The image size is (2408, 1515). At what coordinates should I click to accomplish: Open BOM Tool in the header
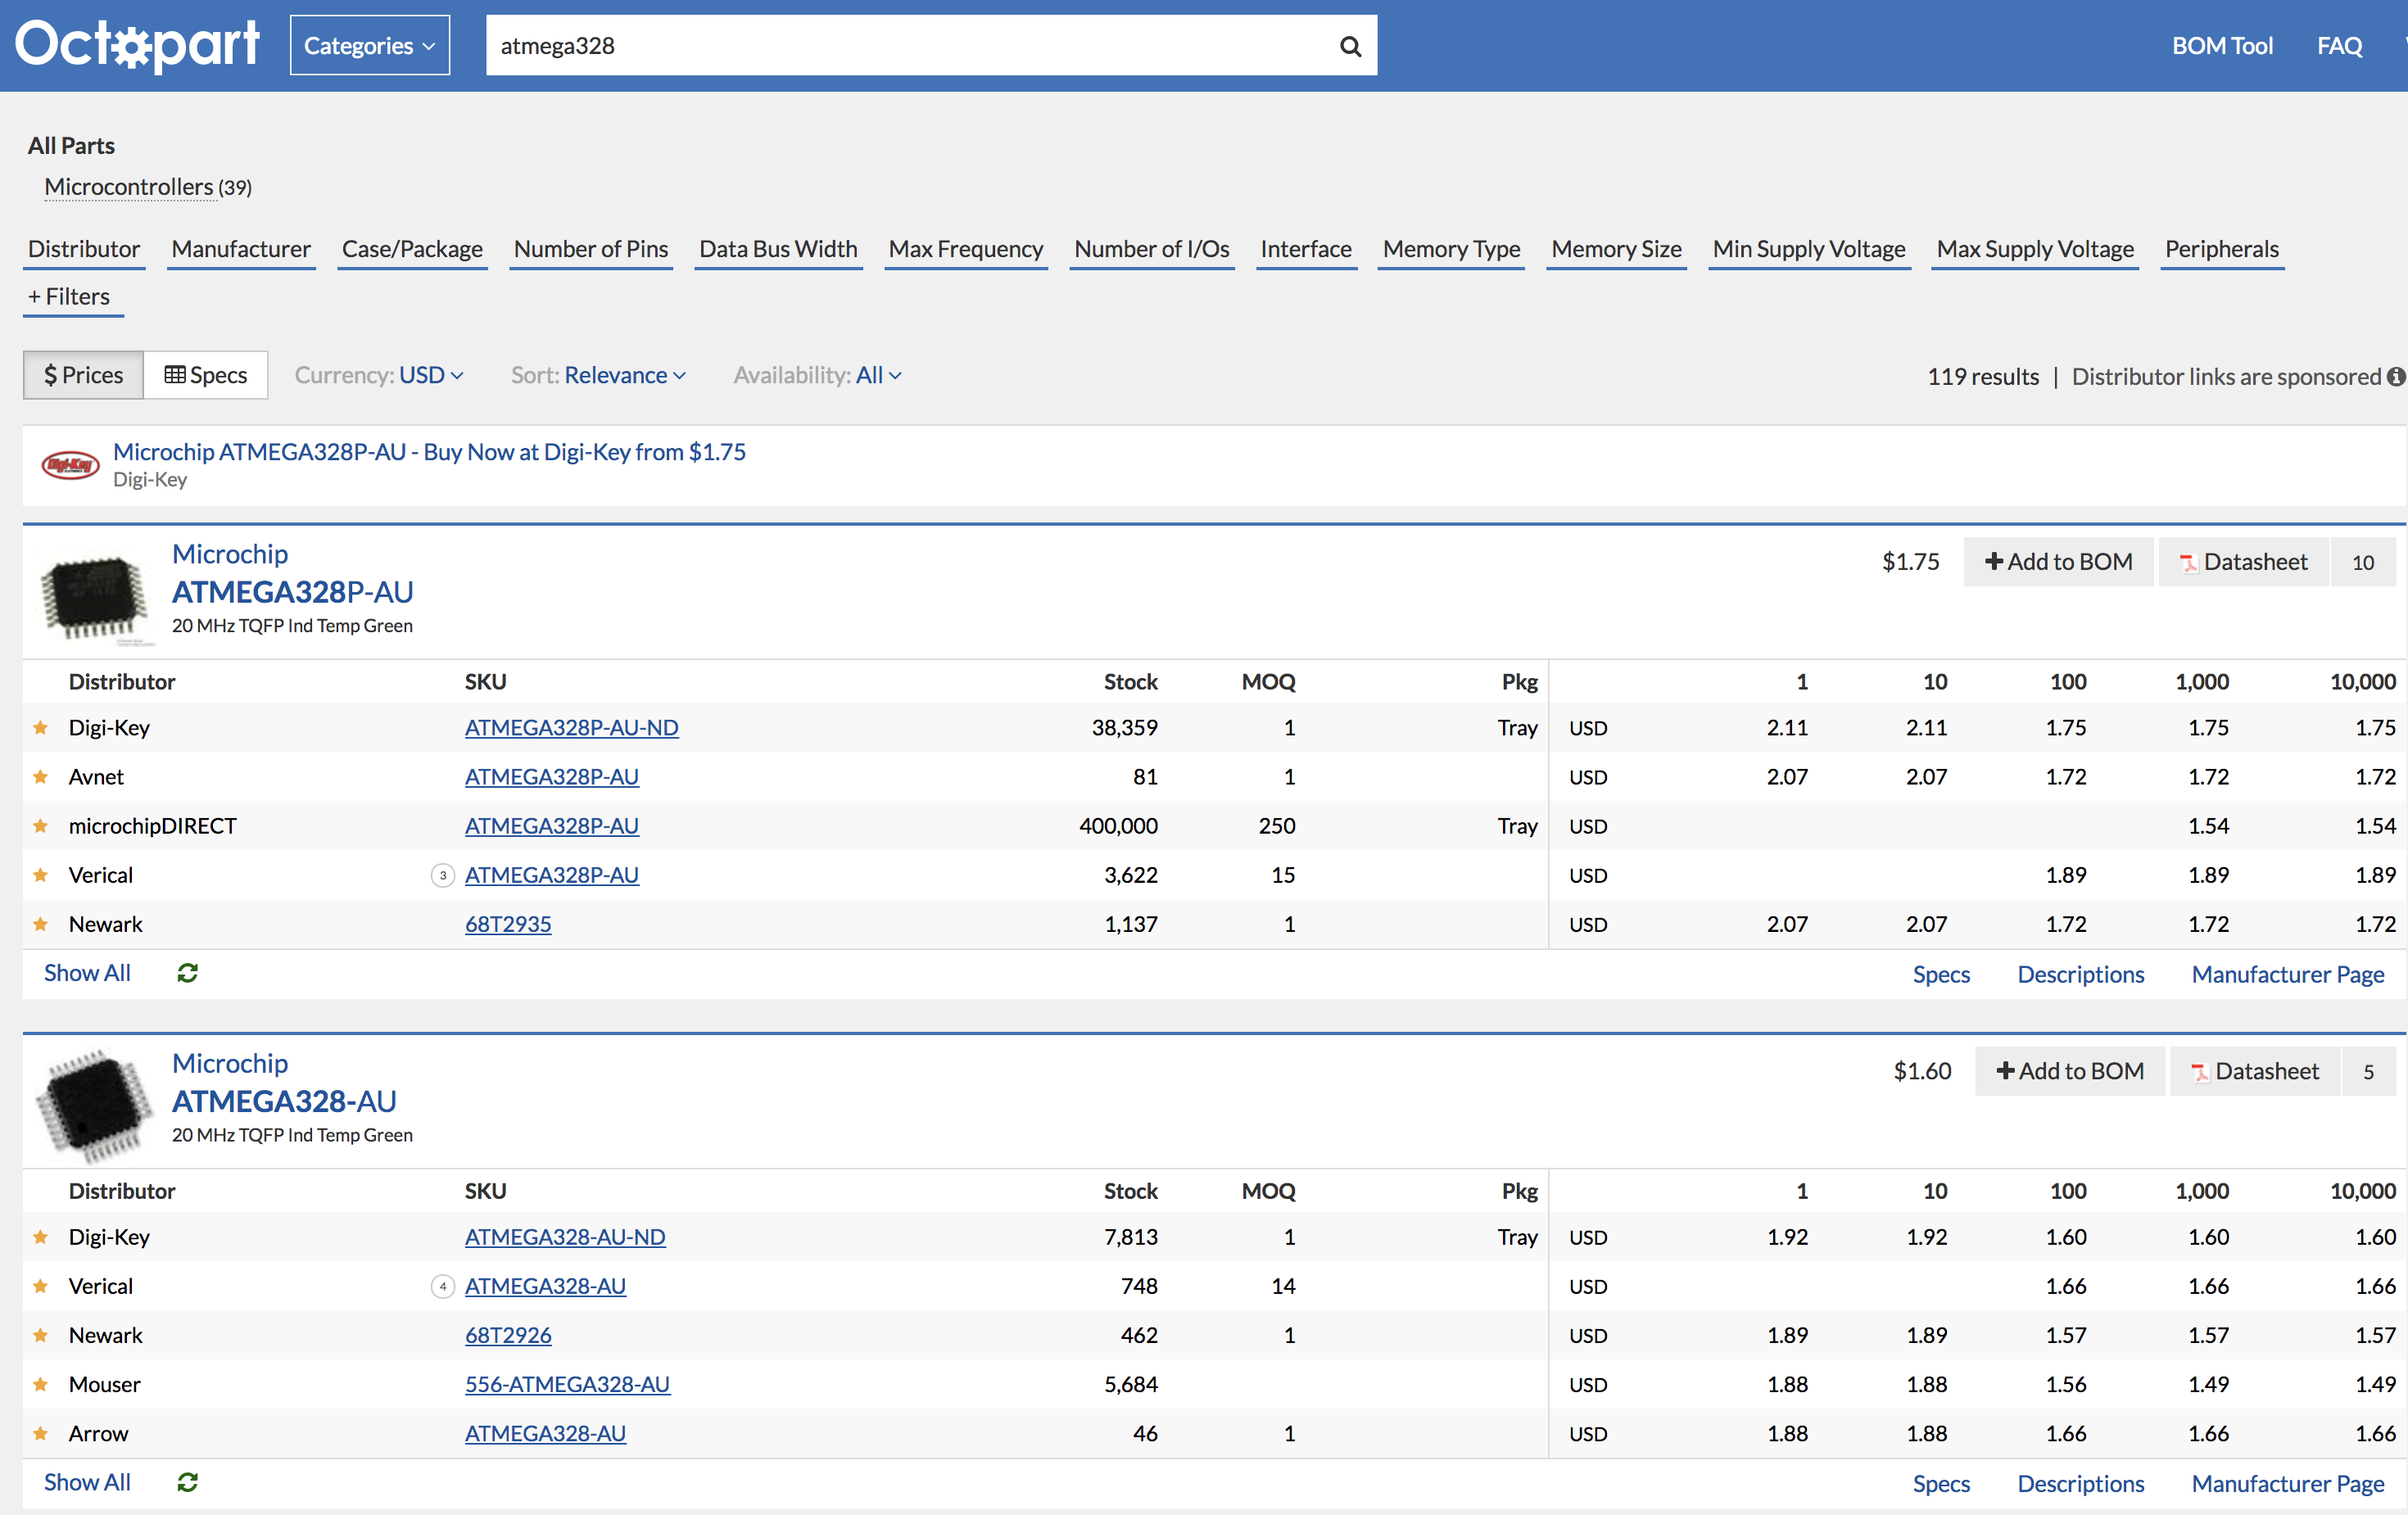tap(2221, 46)
